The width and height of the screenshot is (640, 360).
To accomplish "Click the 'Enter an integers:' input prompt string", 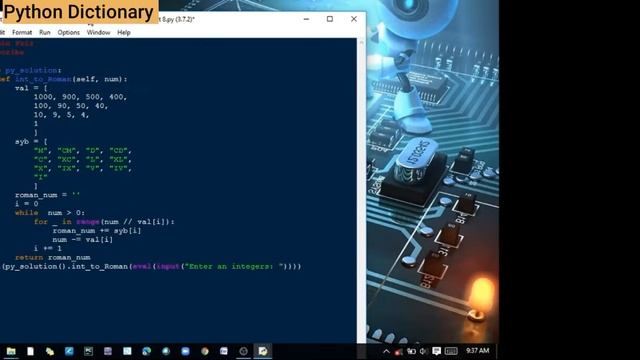I will (234, 267).
